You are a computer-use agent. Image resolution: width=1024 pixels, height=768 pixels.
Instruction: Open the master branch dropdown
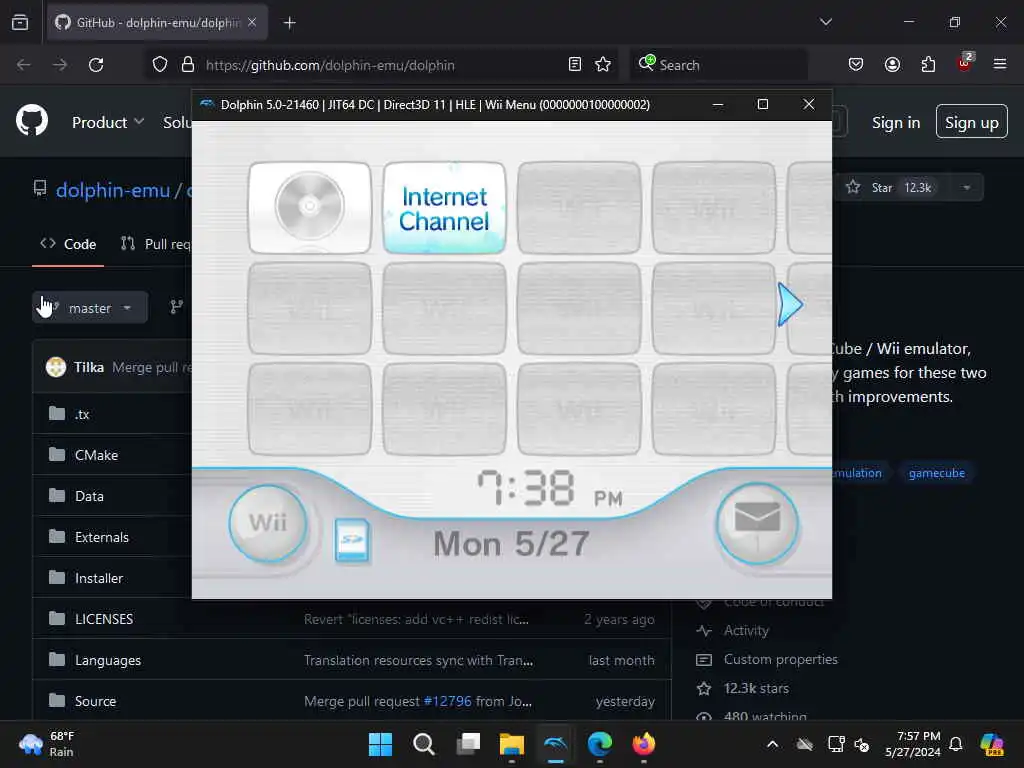tap(90, 308)
